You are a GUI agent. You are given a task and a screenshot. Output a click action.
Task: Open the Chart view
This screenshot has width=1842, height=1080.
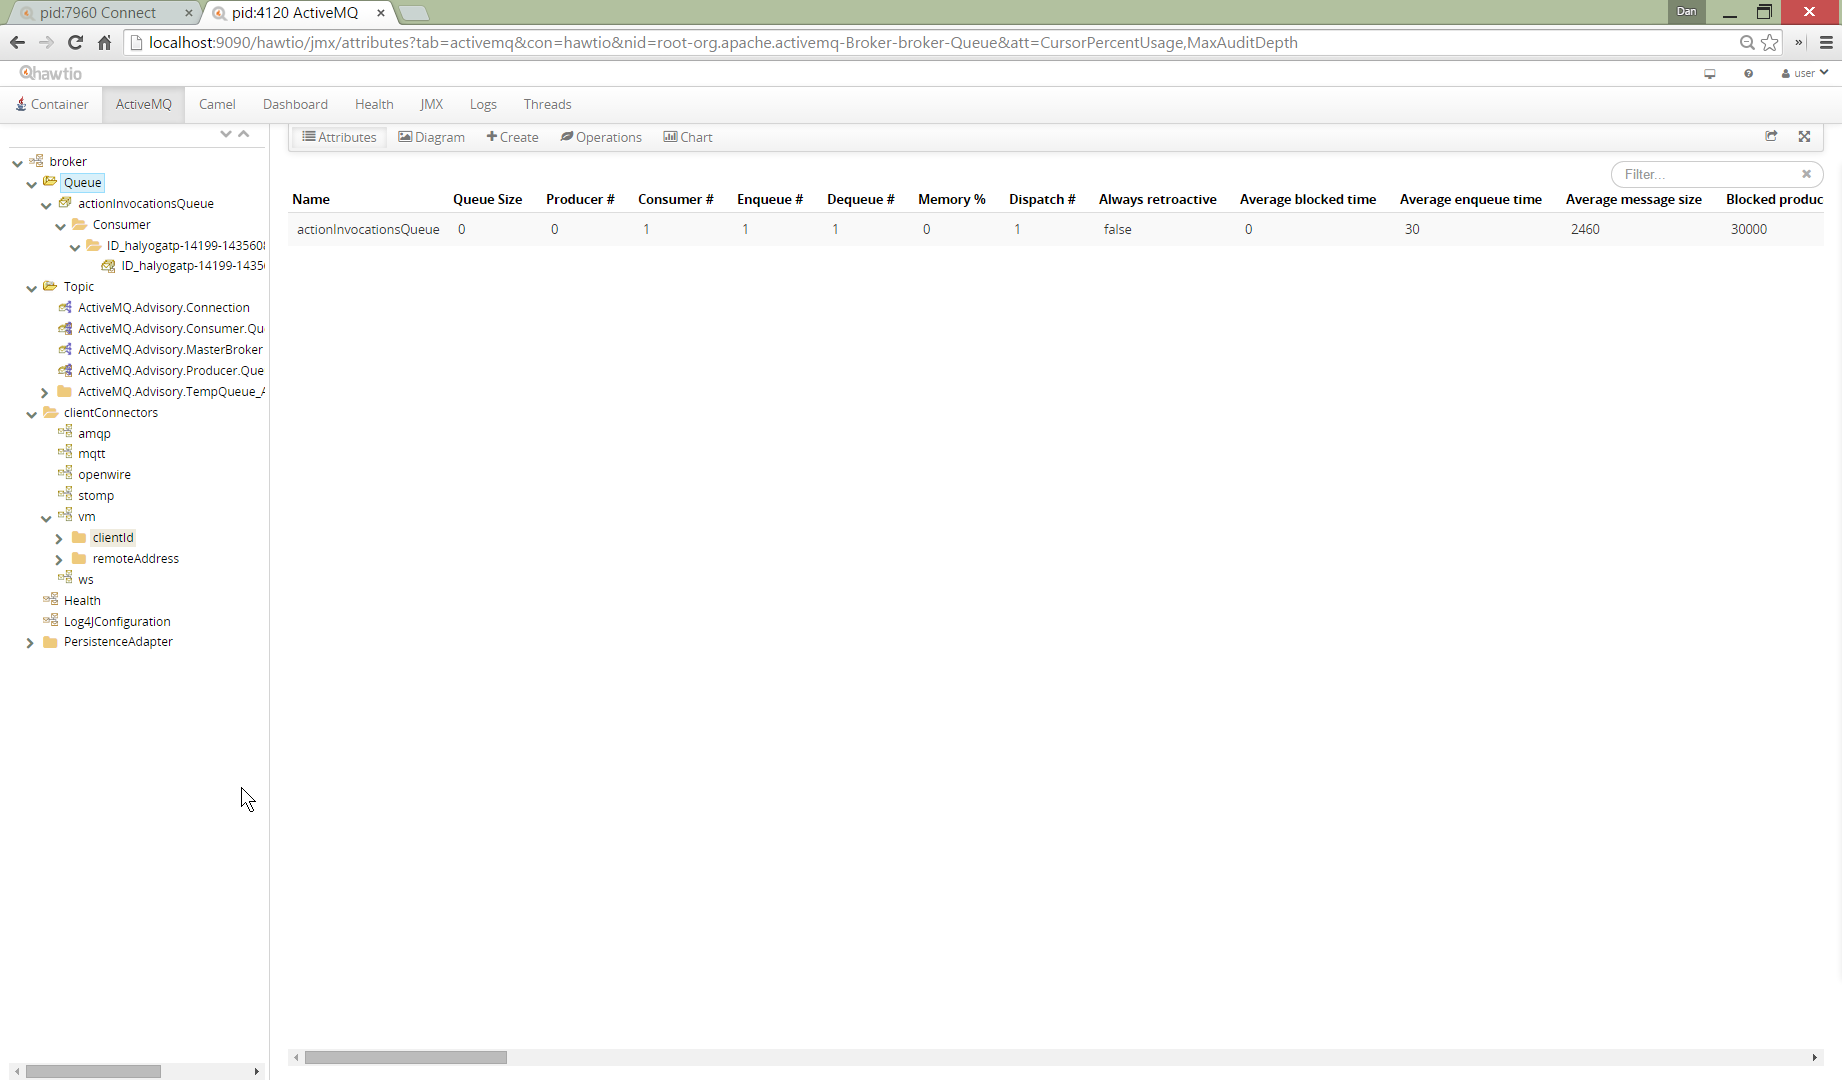[688, 137]
